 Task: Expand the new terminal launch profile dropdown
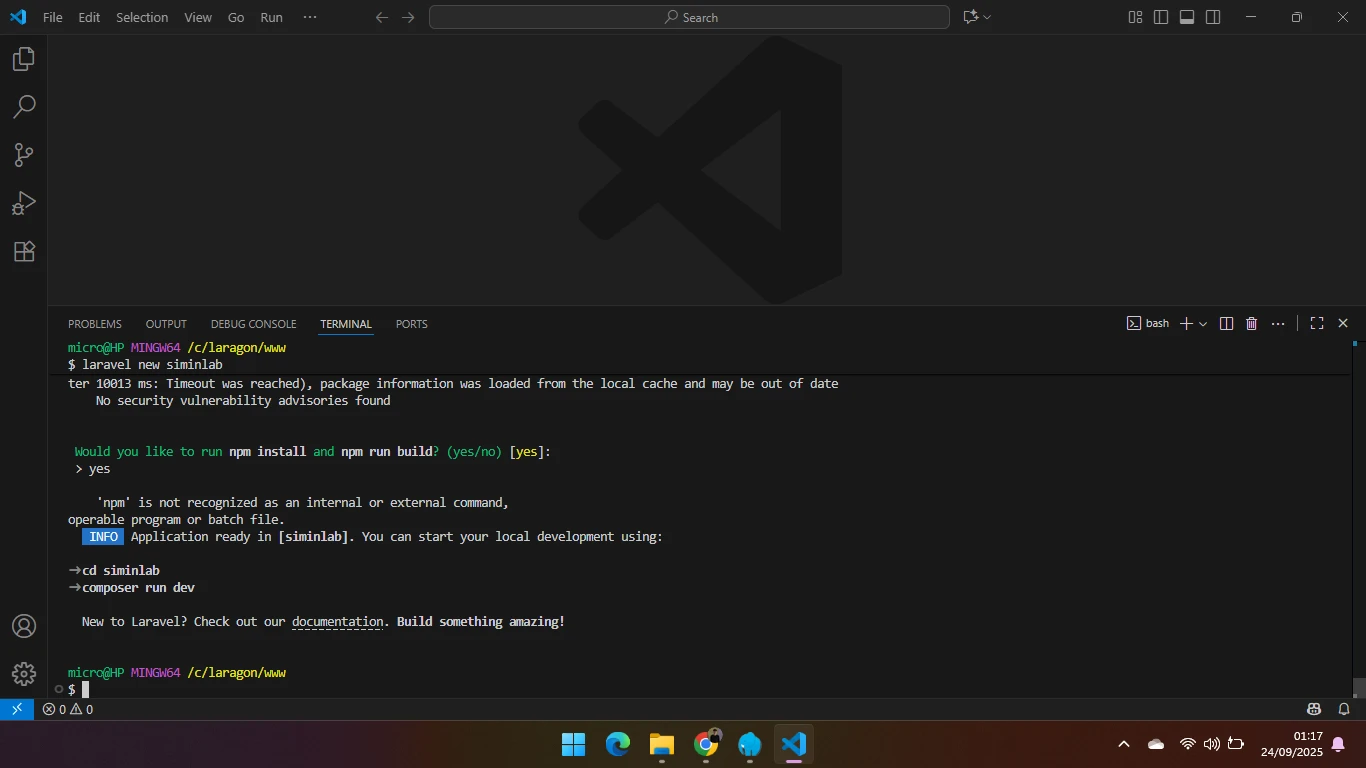[1203, 324]
